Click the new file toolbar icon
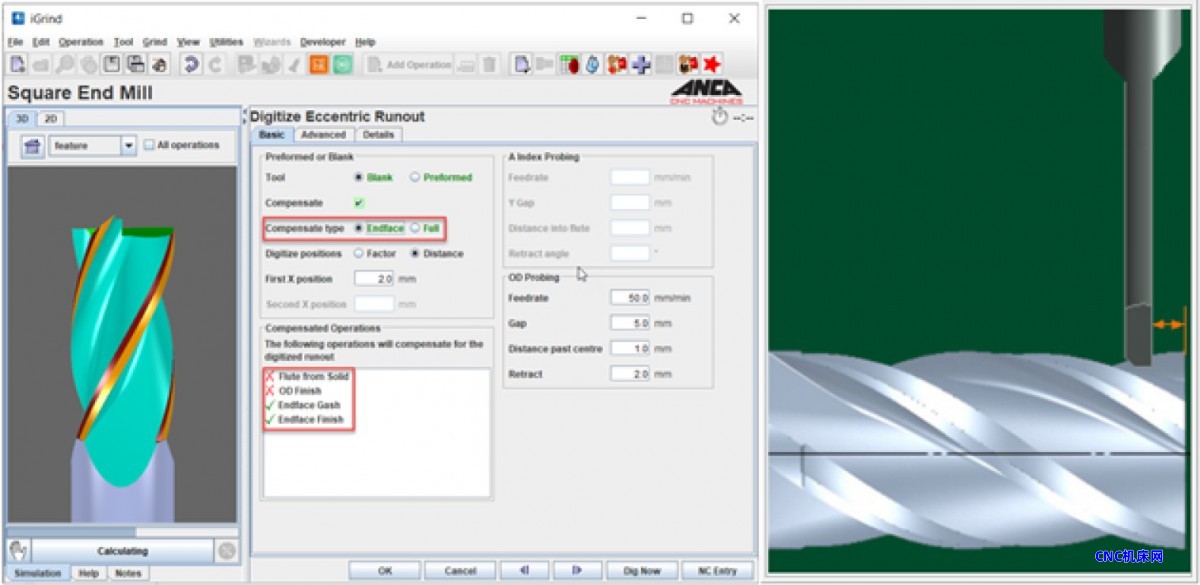The height and width of the screenshot is (585, 1200). [17, 64]
